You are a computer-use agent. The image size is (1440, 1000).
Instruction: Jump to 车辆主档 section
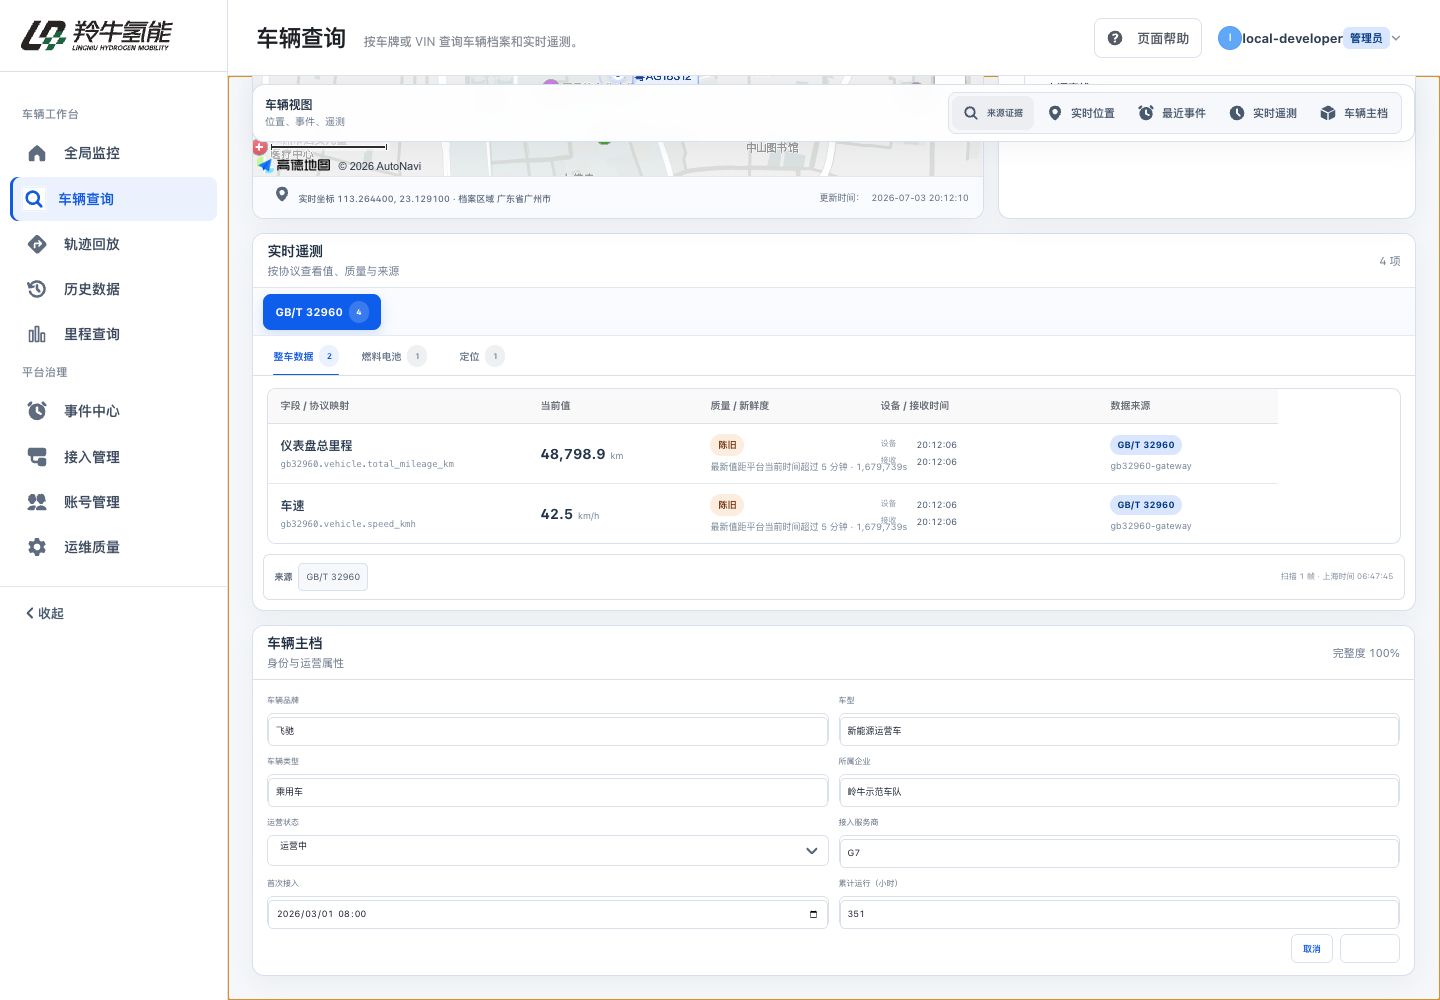(x=1354, y=113)
